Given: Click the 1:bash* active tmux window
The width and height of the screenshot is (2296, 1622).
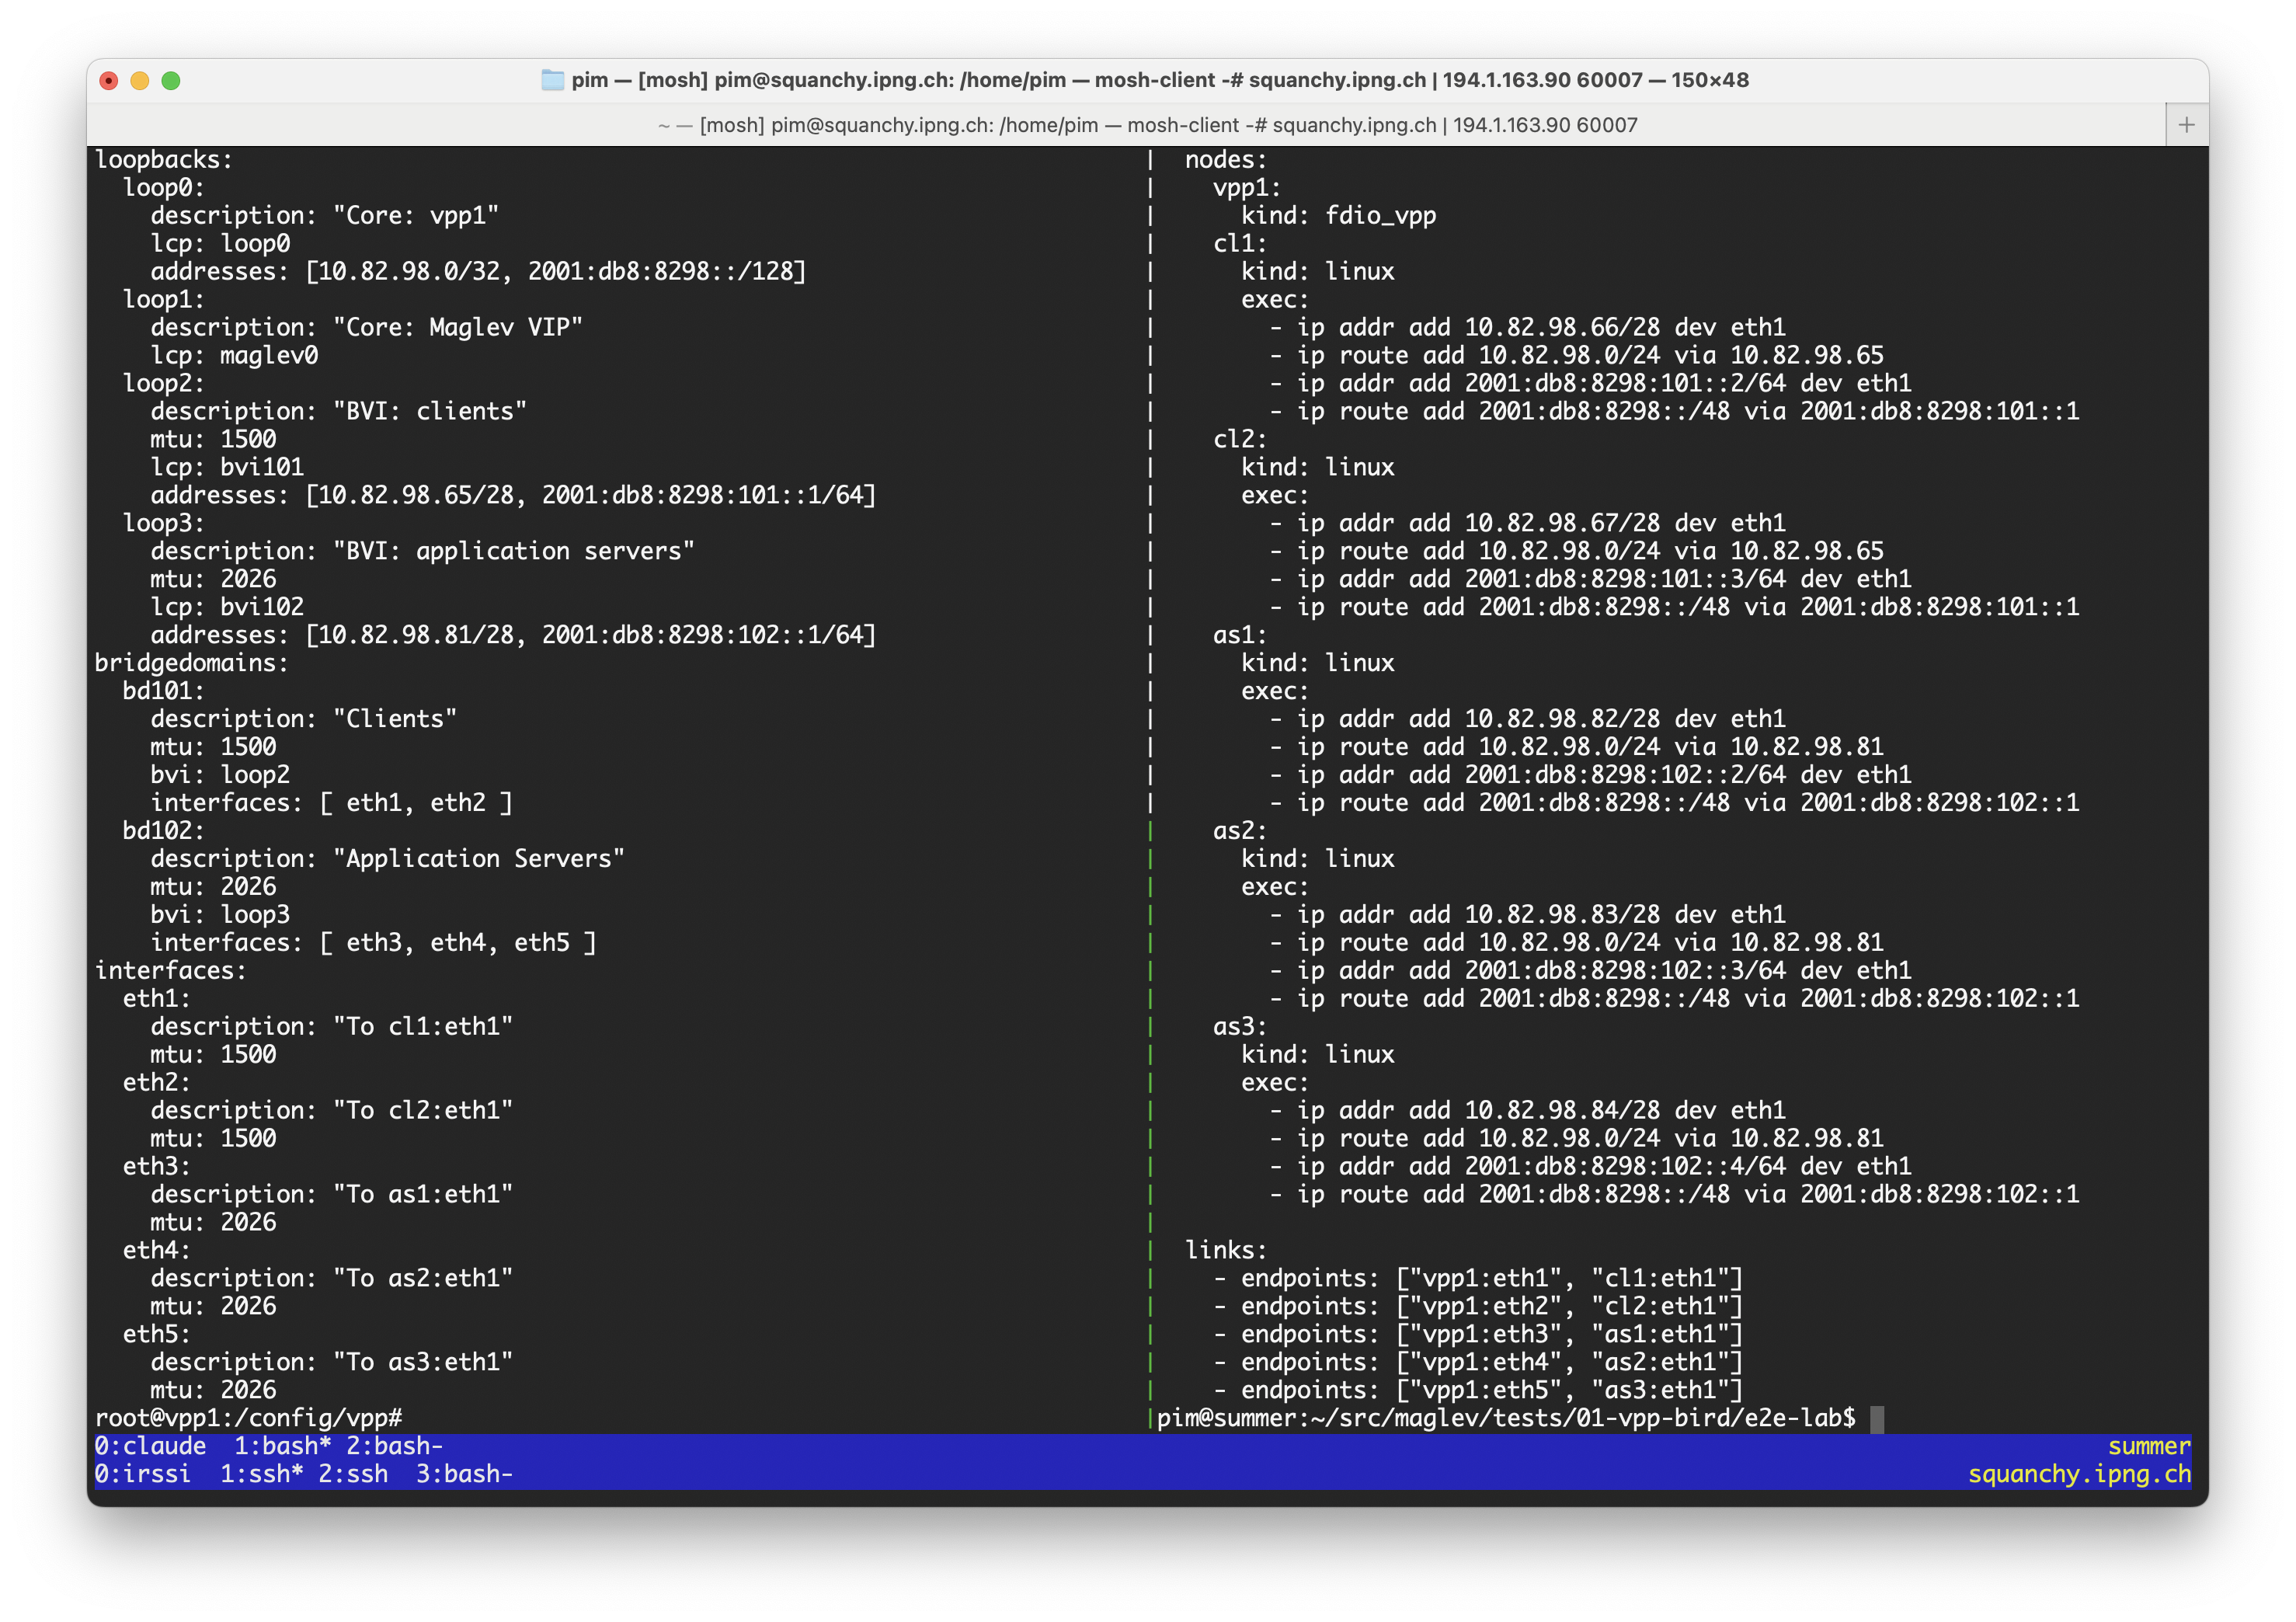Looking at the screenshot, I should click(x=282, y=1445).
